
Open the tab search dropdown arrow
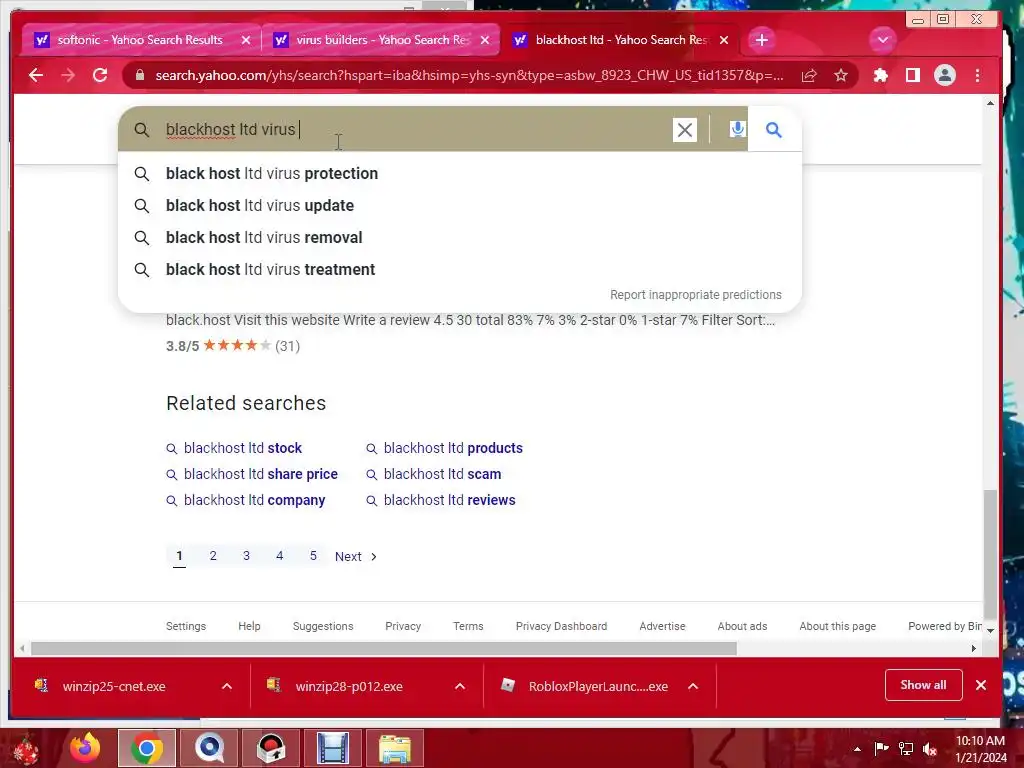point(883,40)
